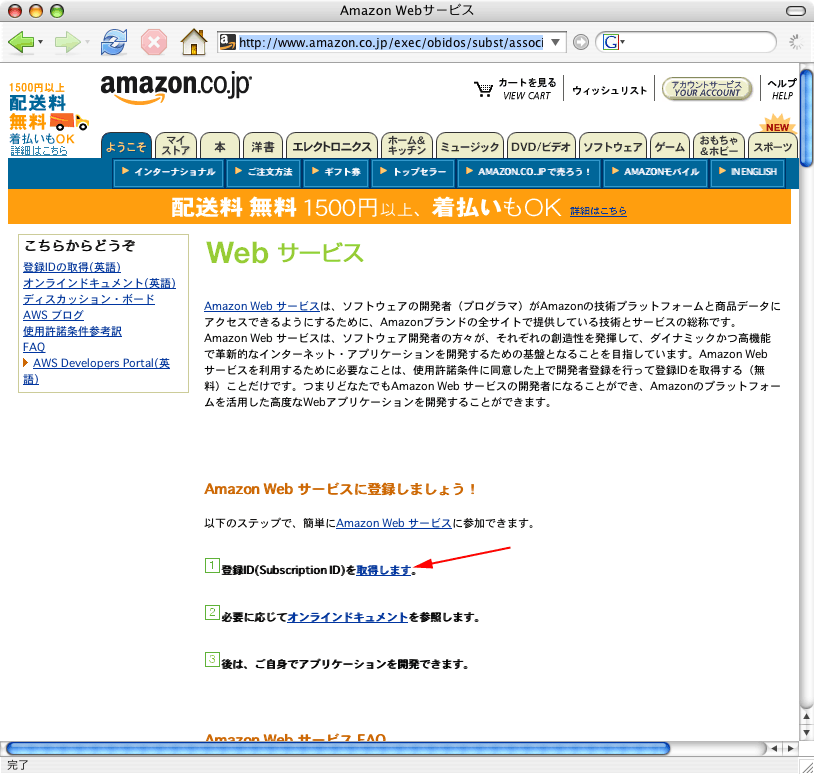
Task: Click the YOUR ACCOUNT button
Action: pos(707,89)
